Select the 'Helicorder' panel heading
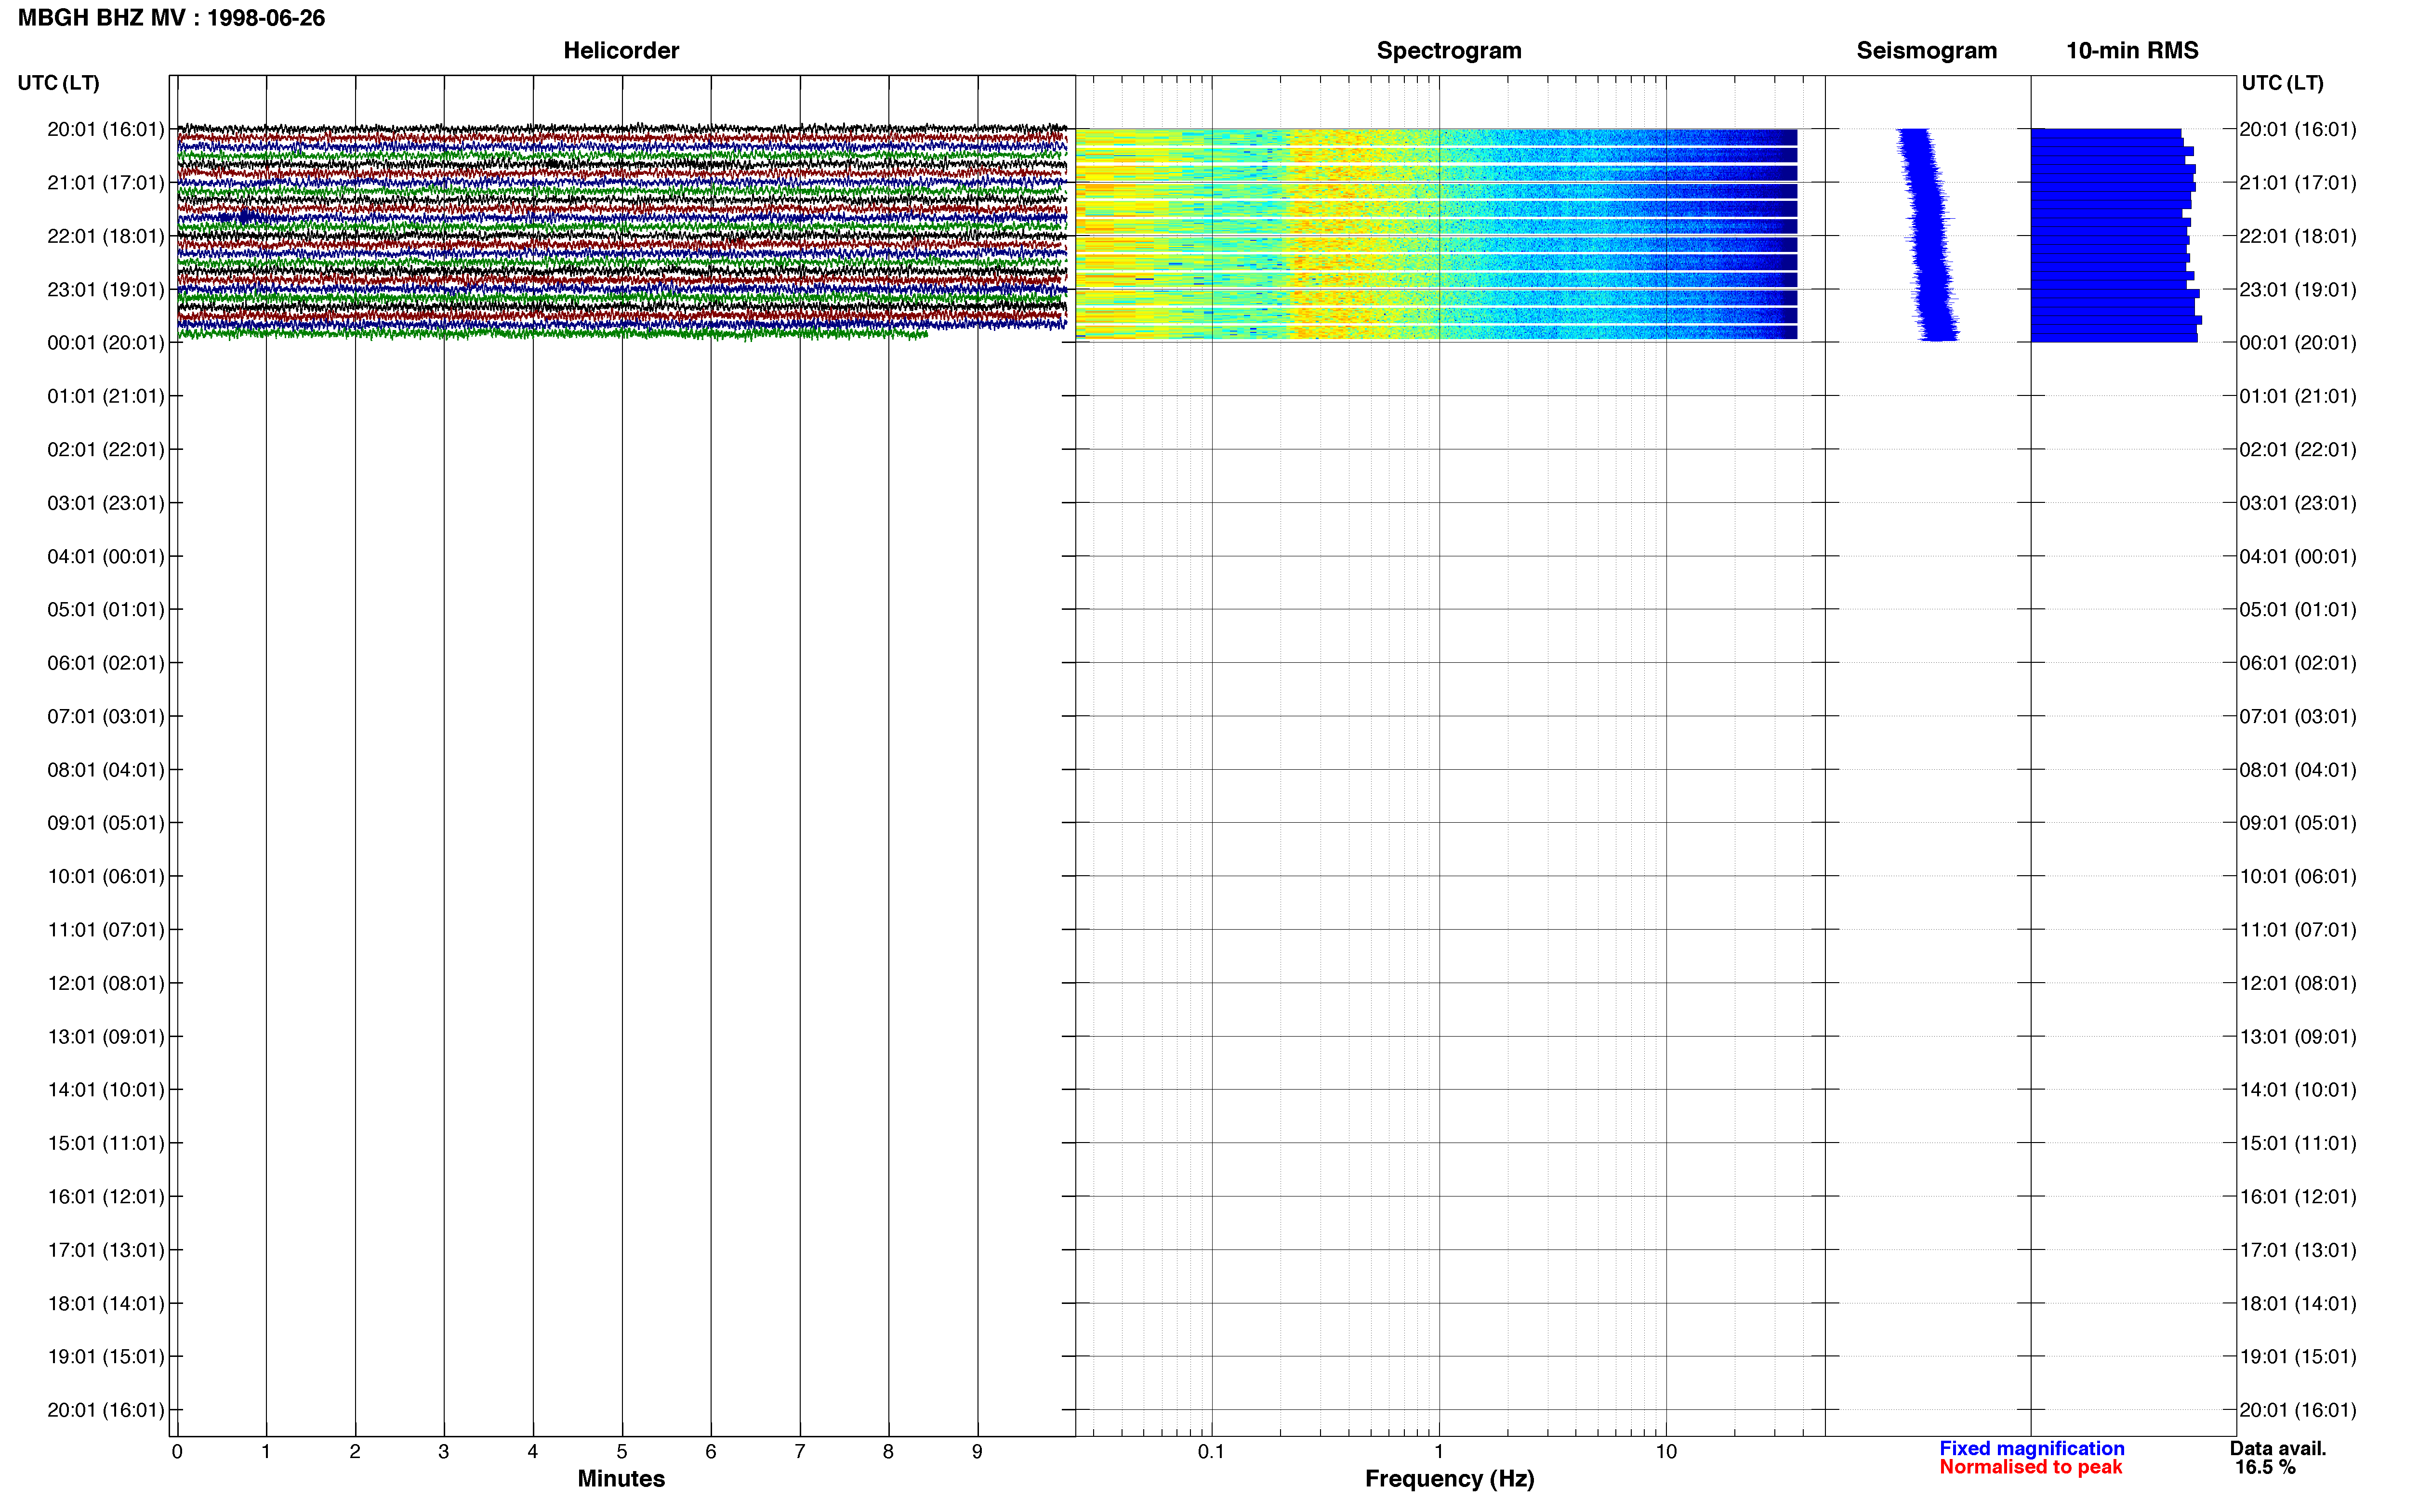 [621, 50]
